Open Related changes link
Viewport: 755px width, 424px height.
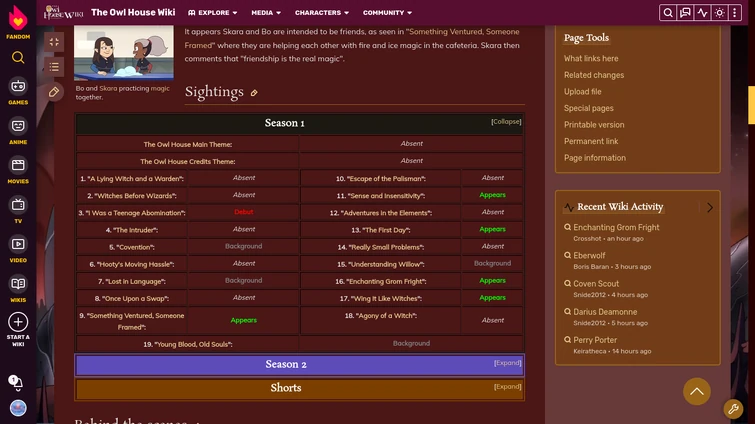click(x=594, y=75)
